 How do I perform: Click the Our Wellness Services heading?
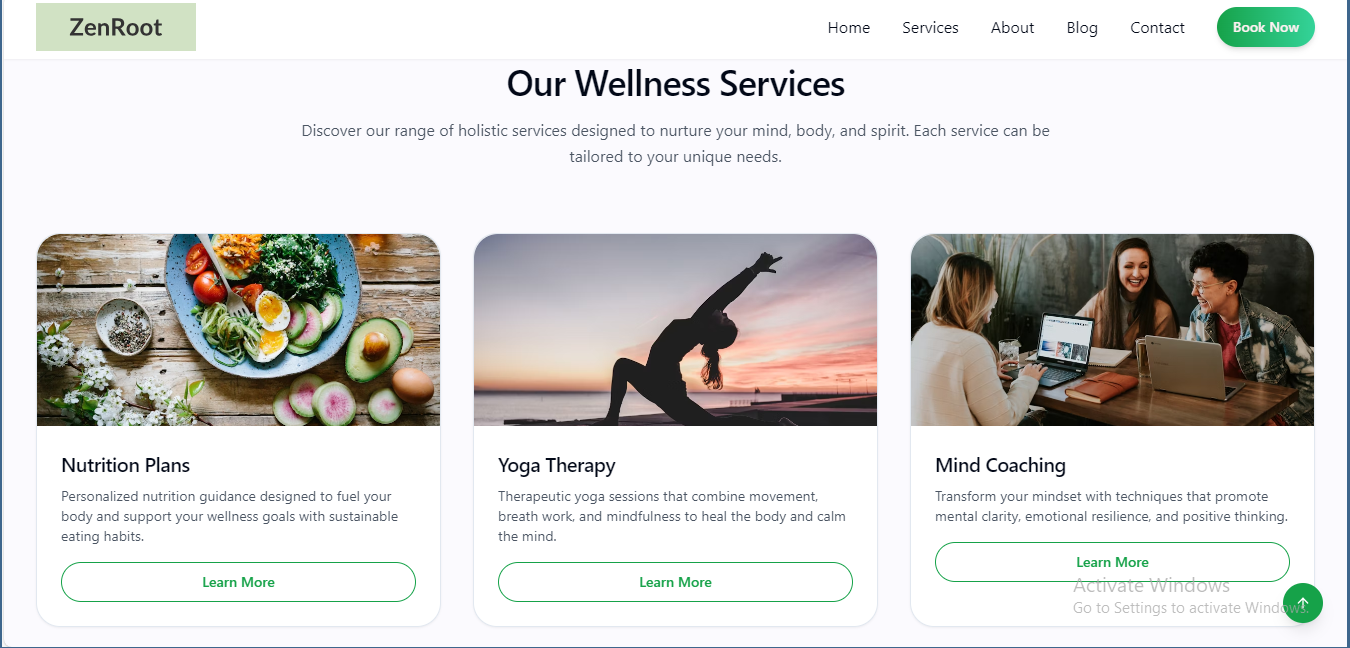(x=675, y=83)
